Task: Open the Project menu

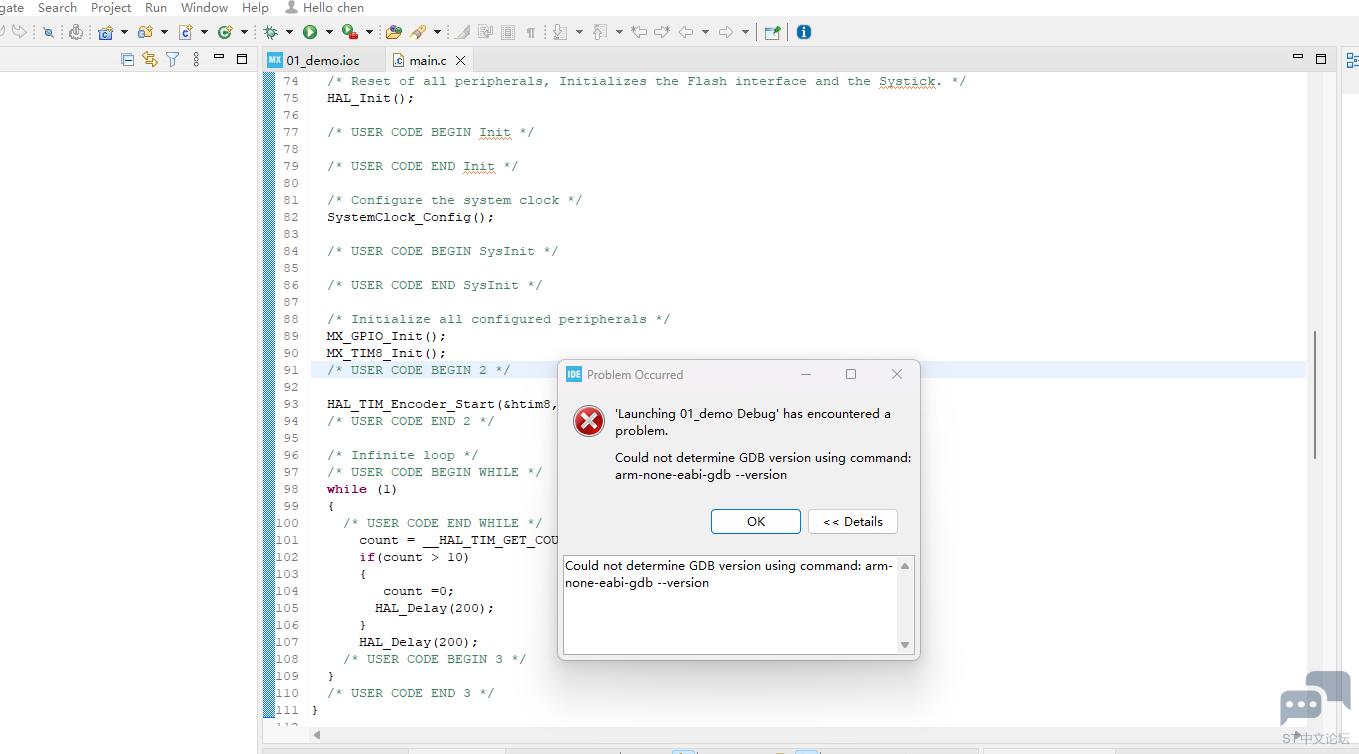Action: (111, 7)
